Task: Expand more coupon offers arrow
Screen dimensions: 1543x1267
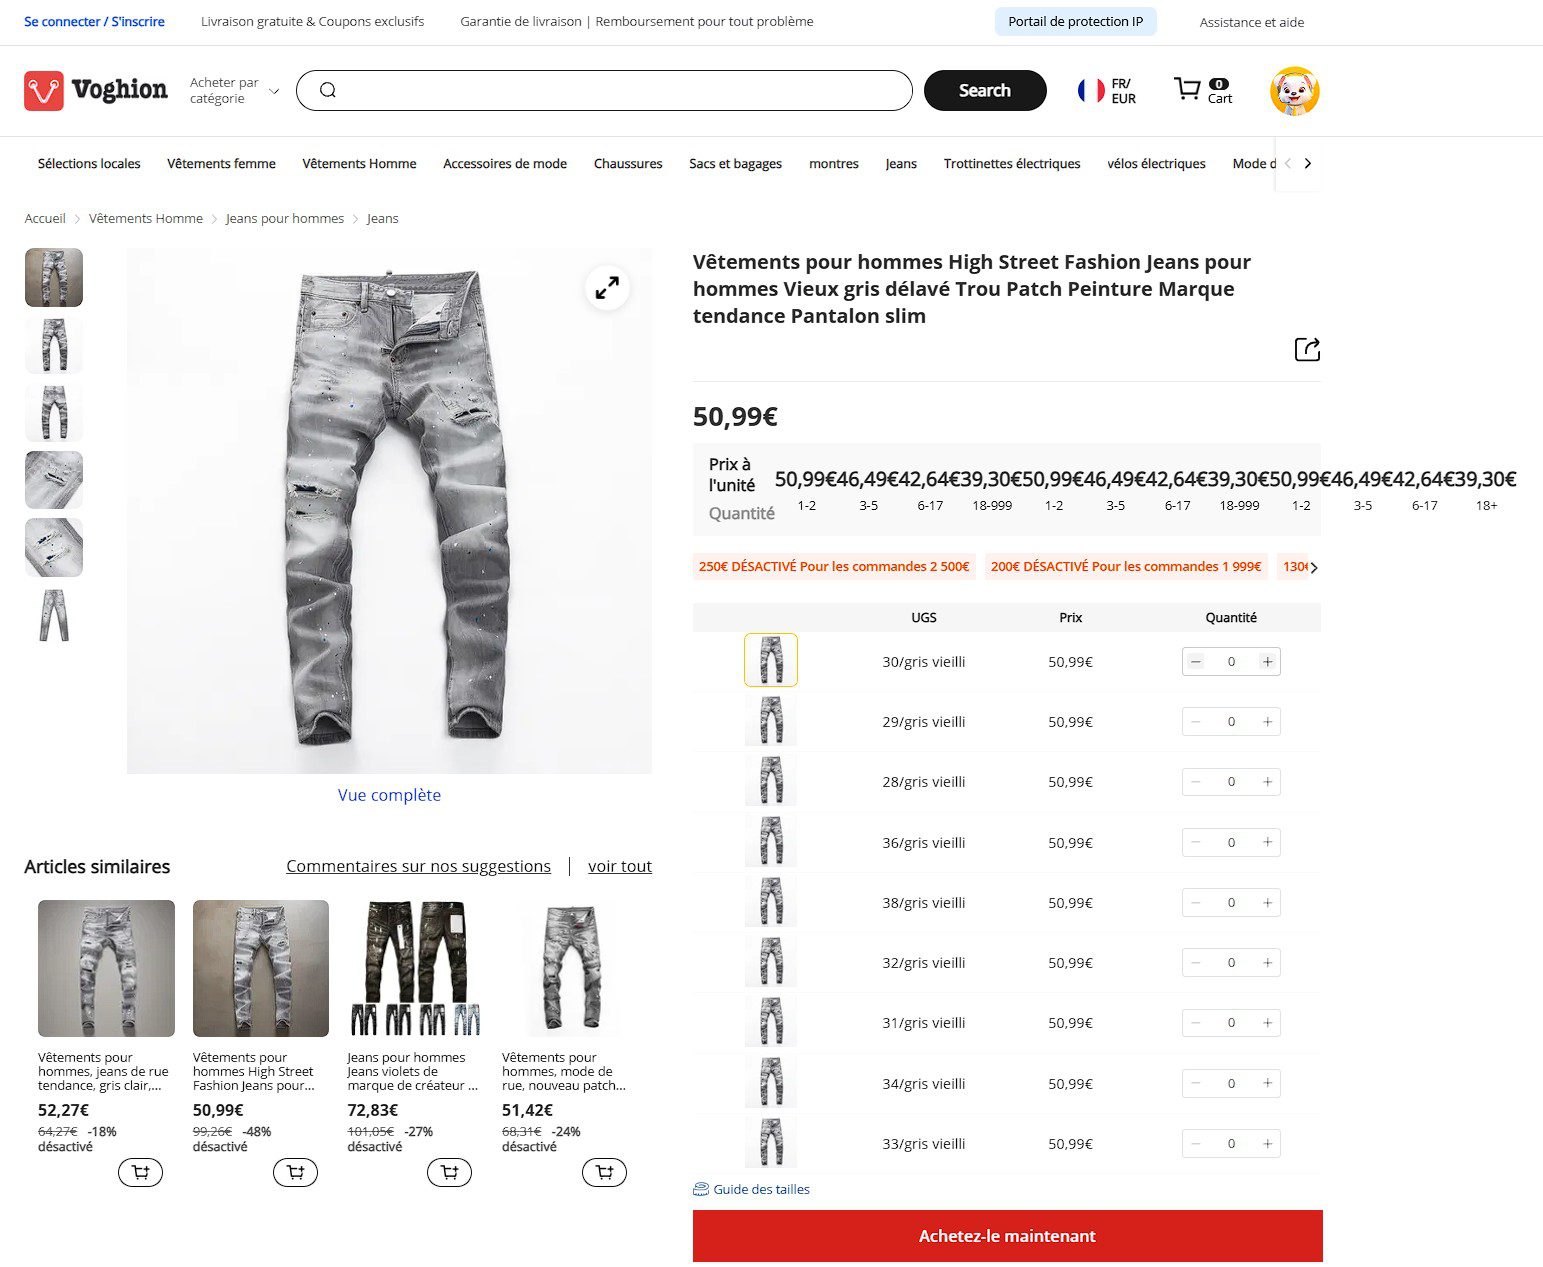Action: tap(1314, 567)
